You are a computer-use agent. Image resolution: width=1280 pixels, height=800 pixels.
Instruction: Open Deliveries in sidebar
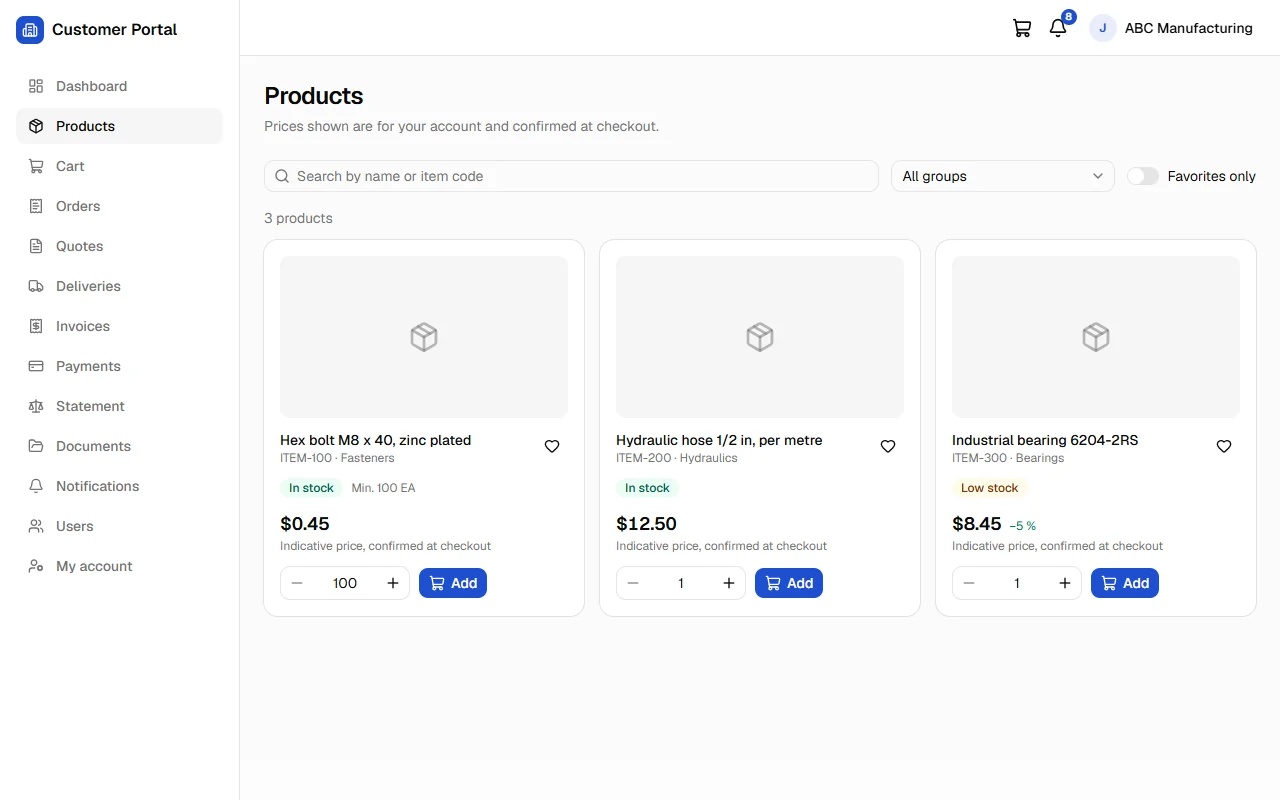pos(119,286)
